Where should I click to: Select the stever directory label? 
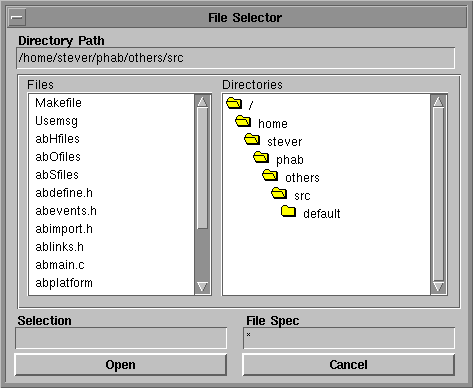coord(285,142)
